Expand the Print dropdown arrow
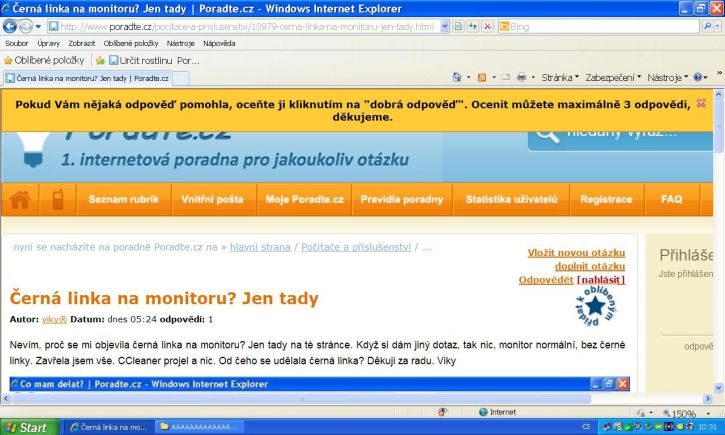Image resolution: width=725 pixels, height=435 pixels. pos(533,77)
